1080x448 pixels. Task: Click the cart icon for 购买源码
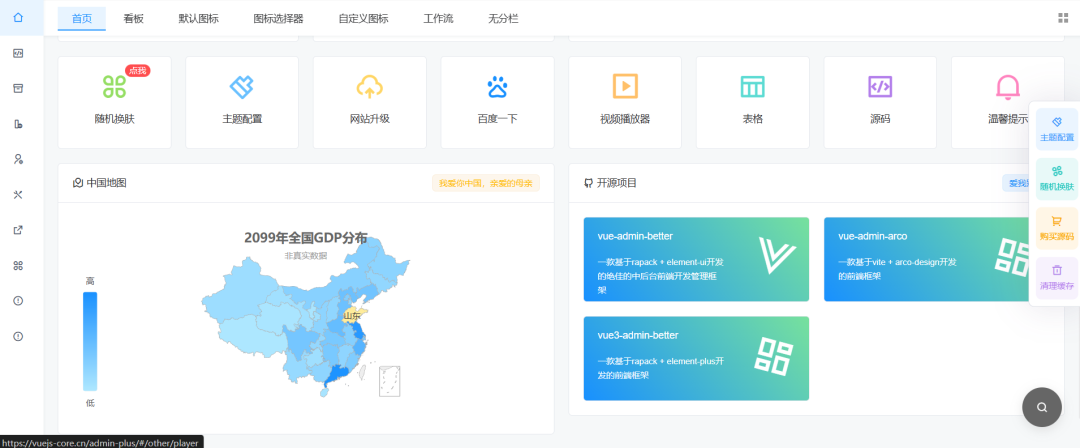[1057, 221]
